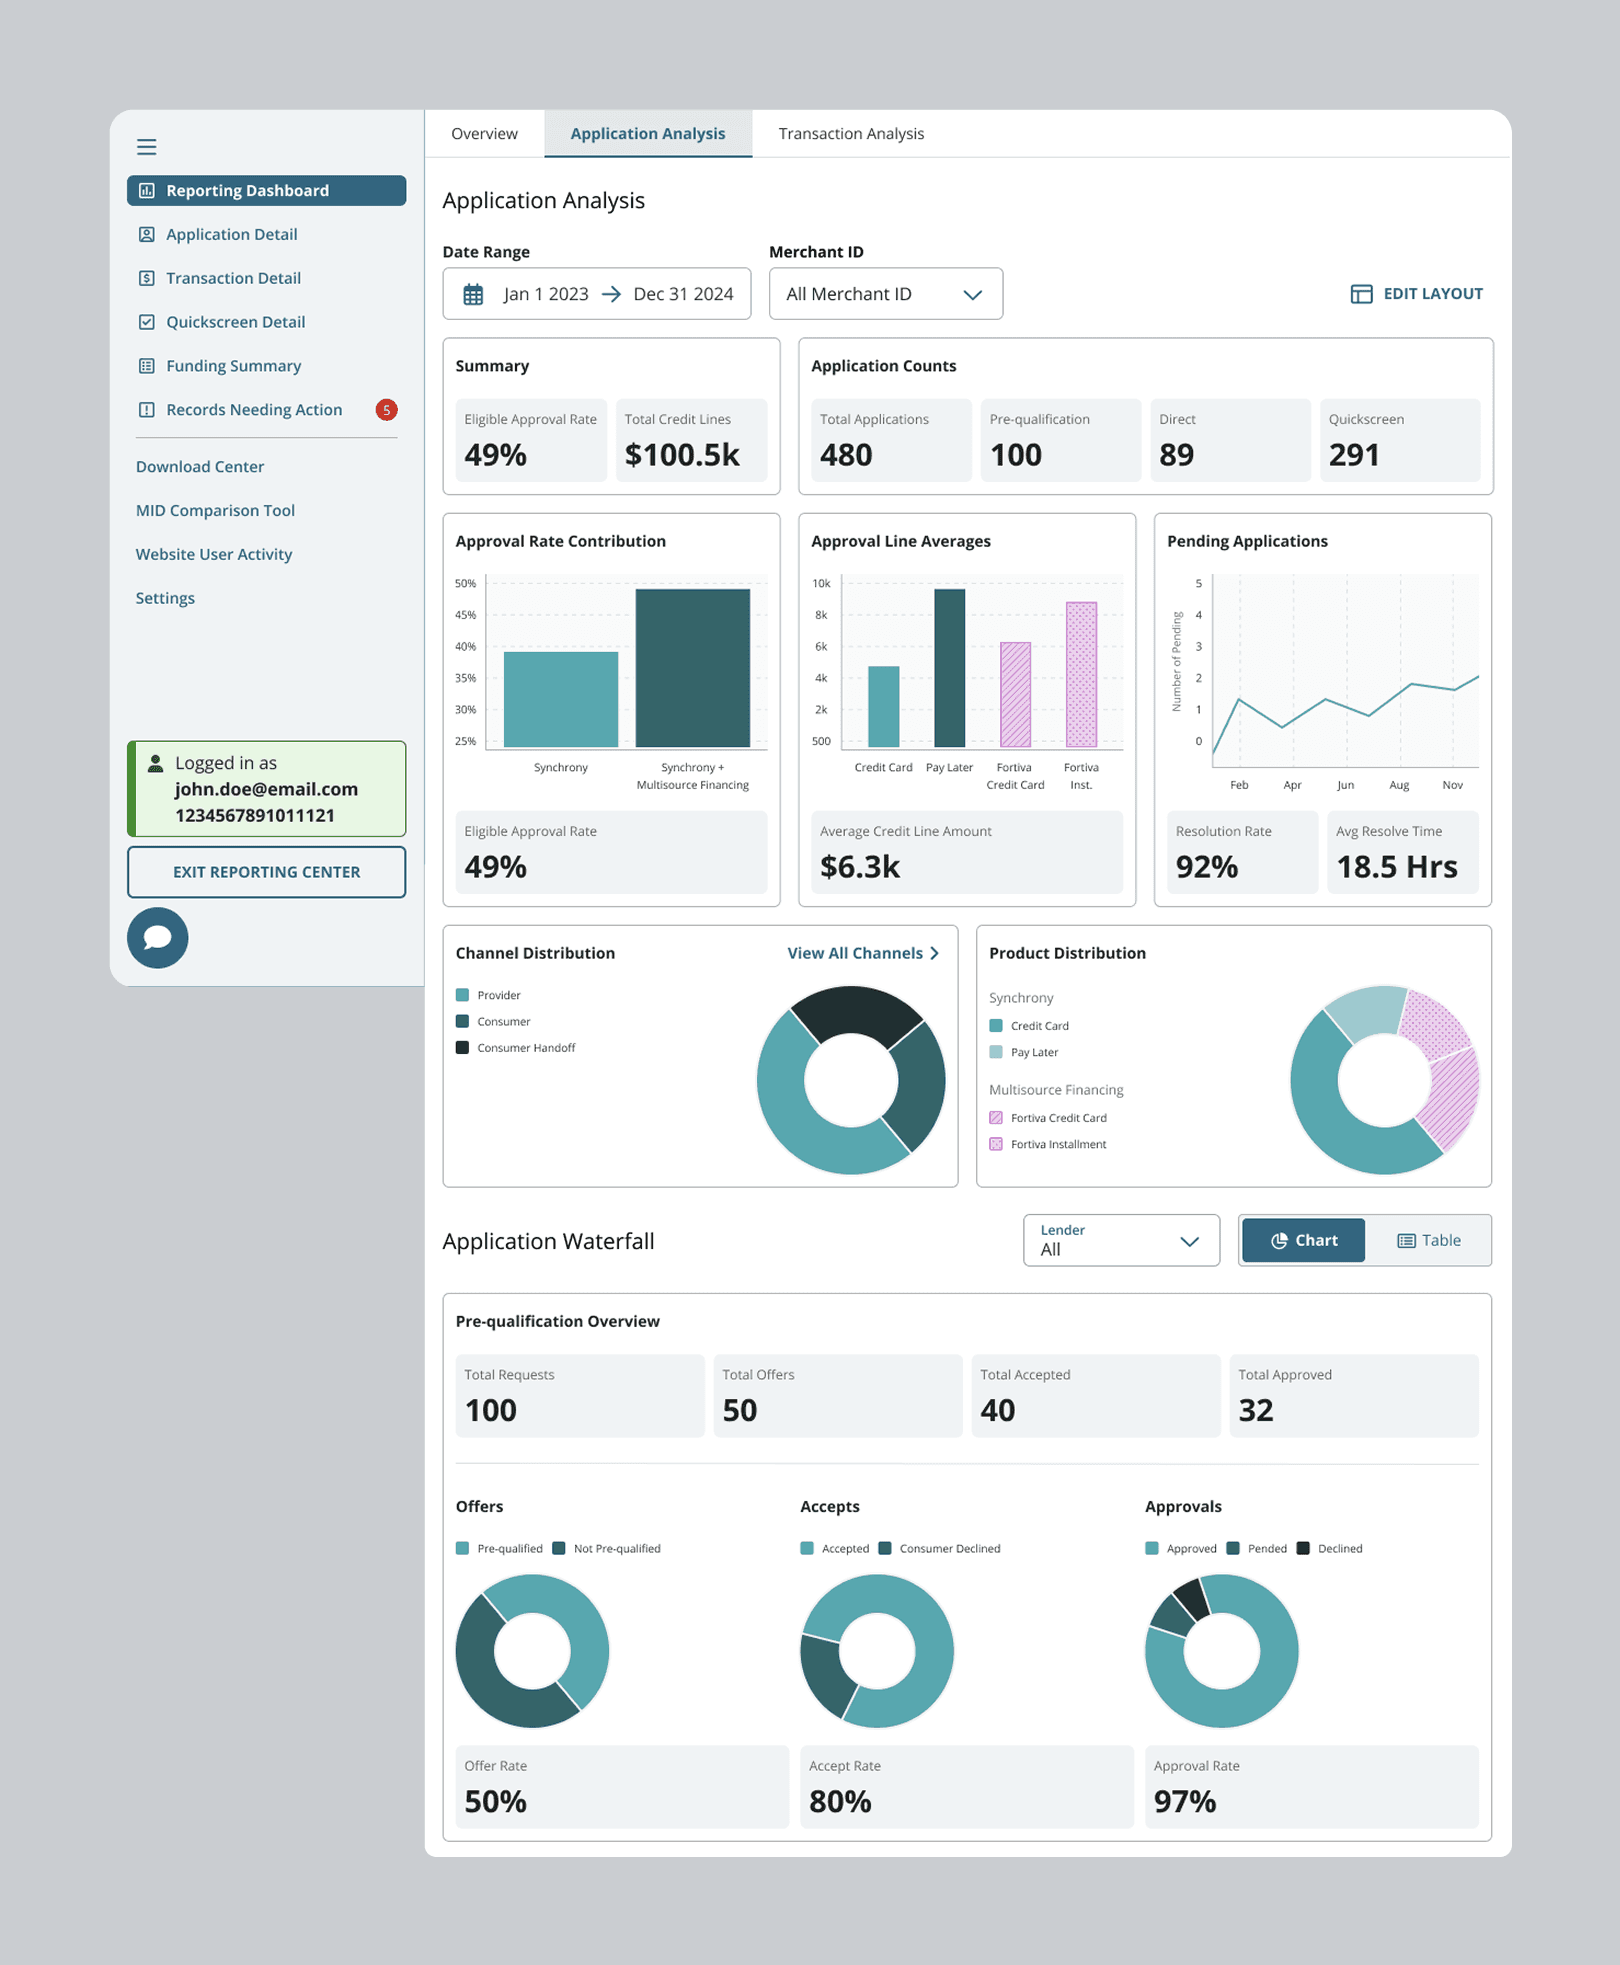Open Application Detail from the sidebar
The height and width of the screenshot is (1965, 1620).
(230, 234)
